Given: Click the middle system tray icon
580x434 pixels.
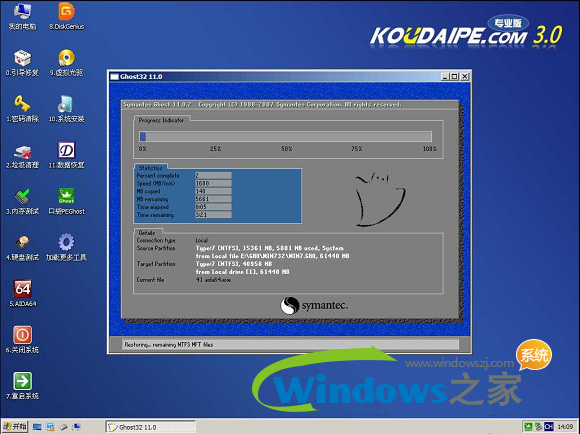Looking at the screenshot, I should click(x=539, y=427).
